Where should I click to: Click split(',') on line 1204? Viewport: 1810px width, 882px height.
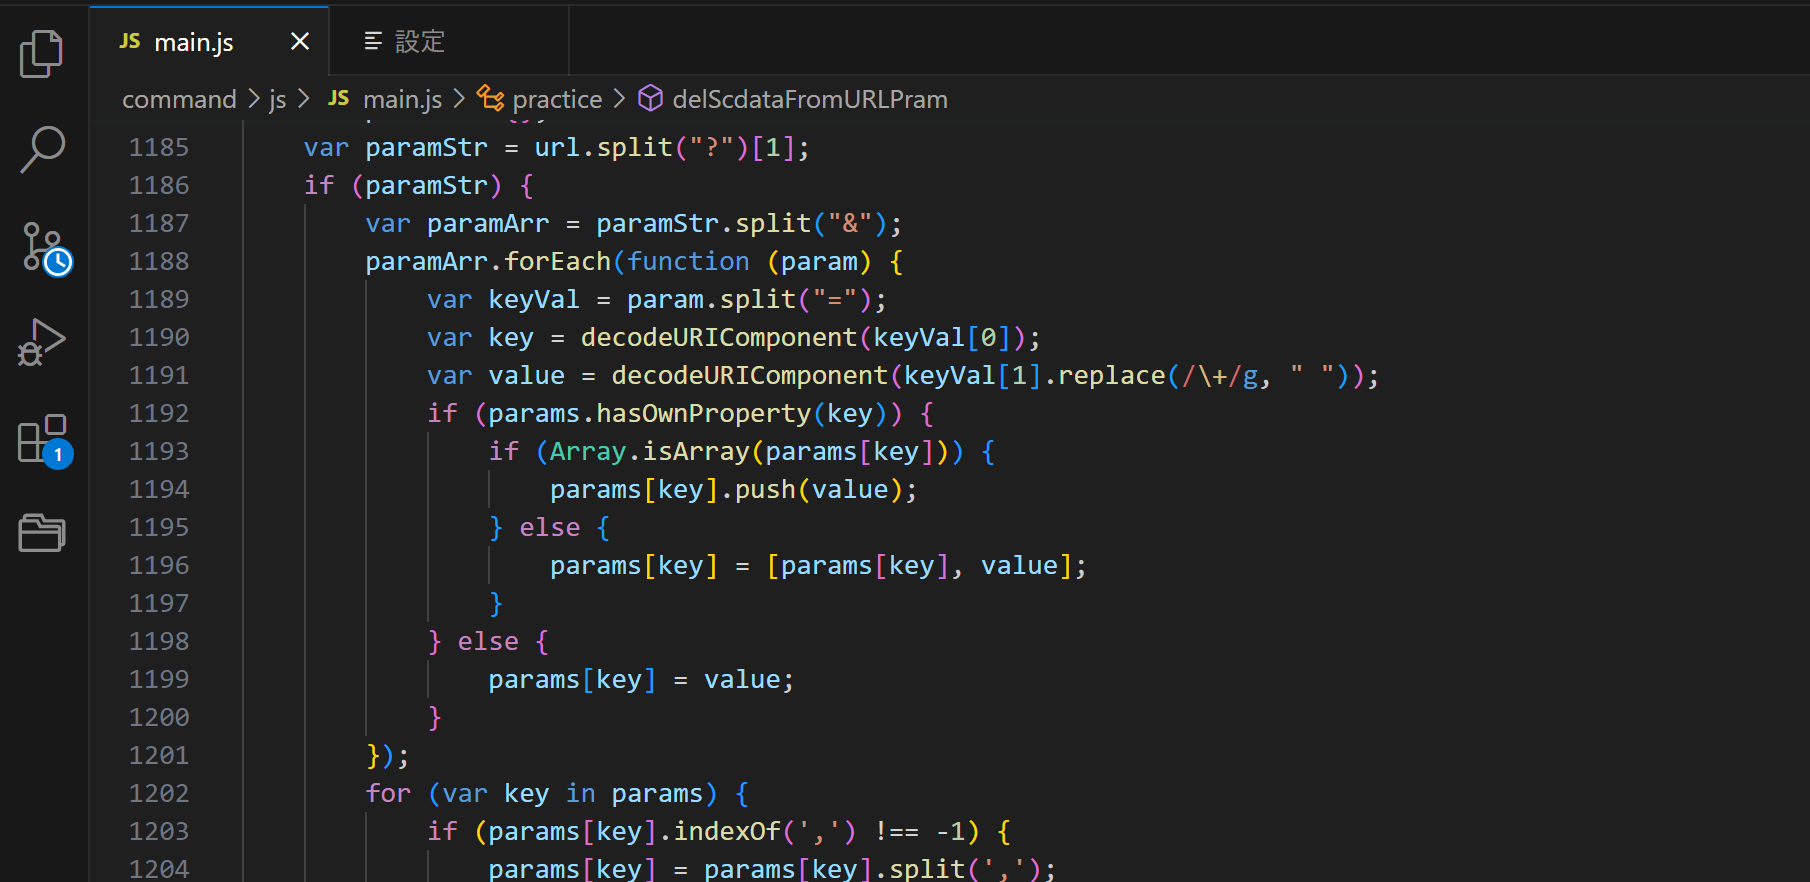965,869
